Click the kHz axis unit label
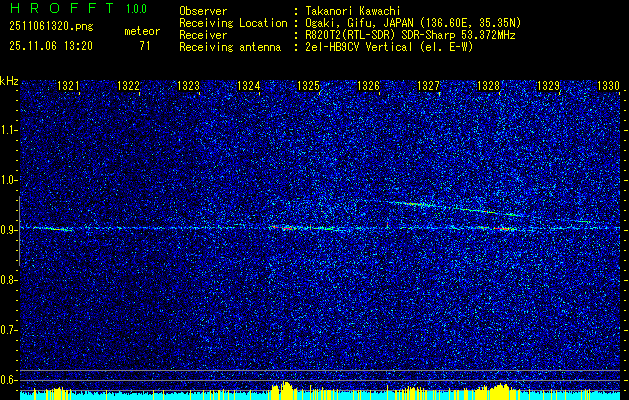The height and width of the screenshot is (400, 629). (x=9, y=81)
